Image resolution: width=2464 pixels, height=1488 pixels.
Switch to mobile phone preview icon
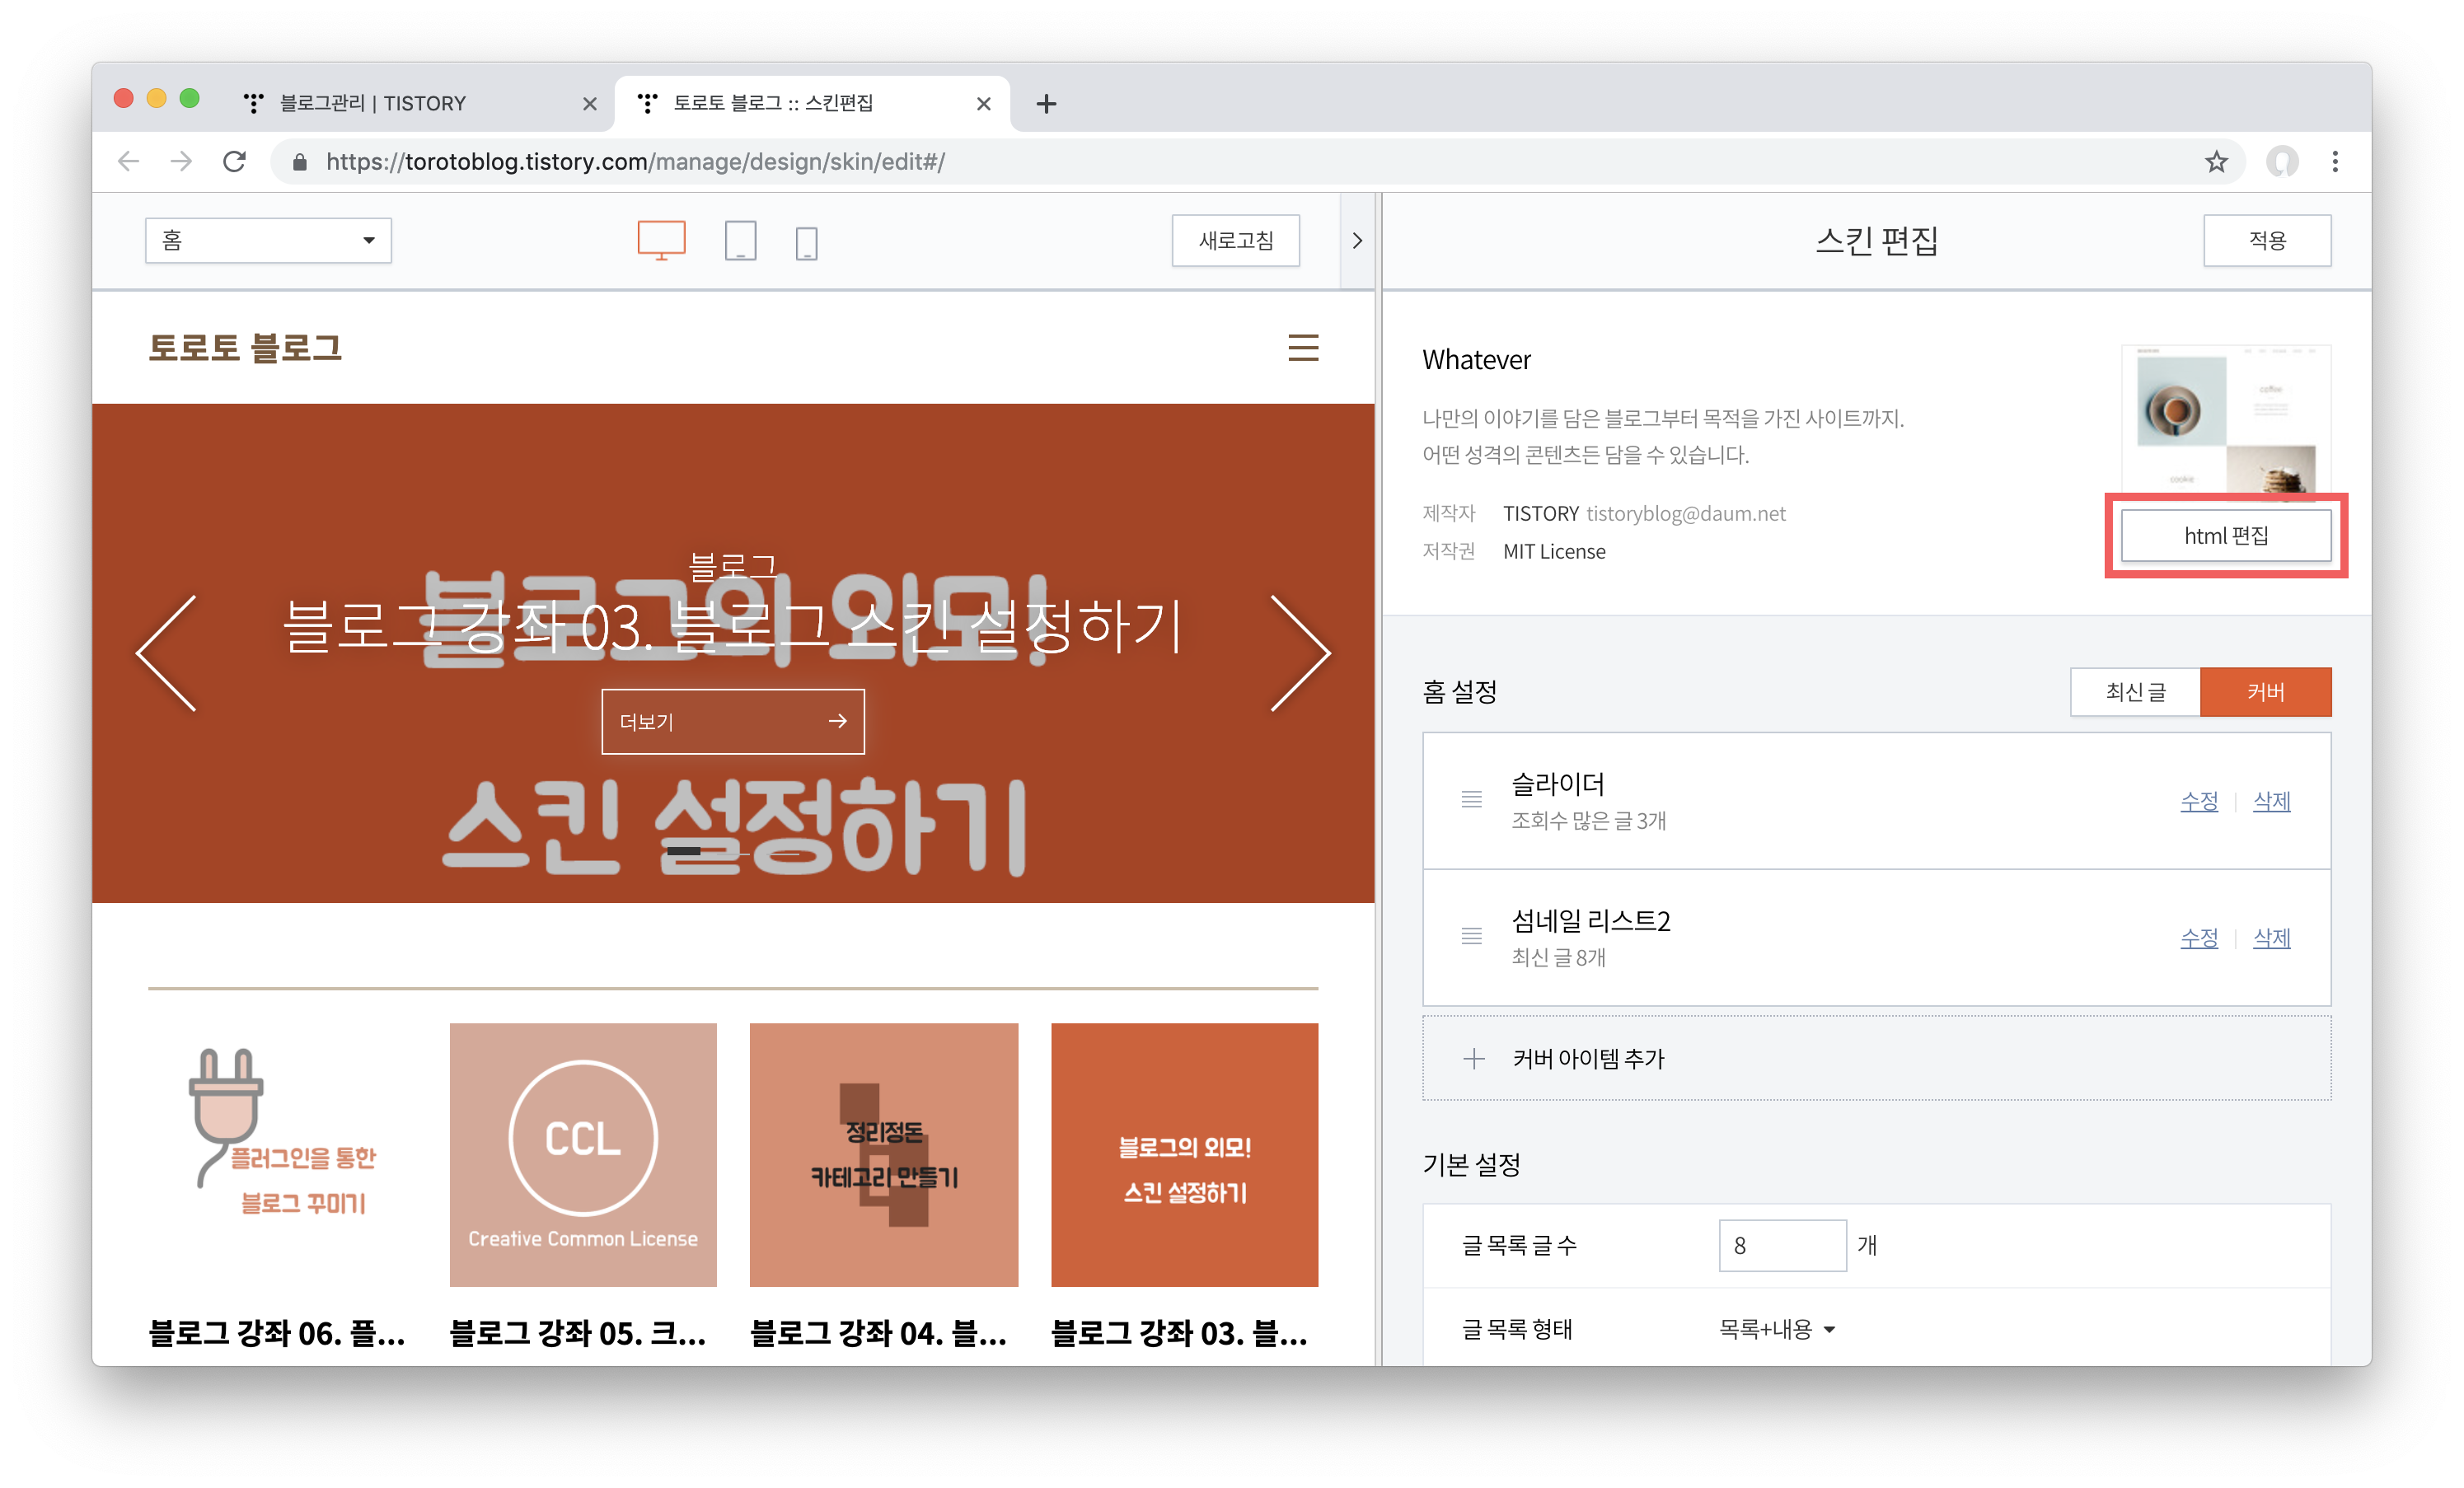pyautogui.click(x=806, y=243)
